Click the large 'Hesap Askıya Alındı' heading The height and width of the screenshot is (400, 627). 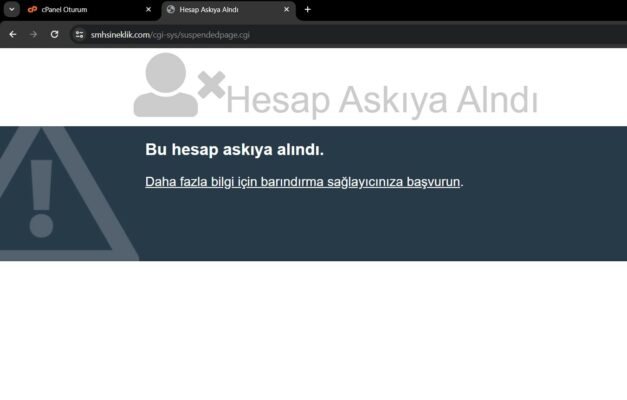coord(382,101)
